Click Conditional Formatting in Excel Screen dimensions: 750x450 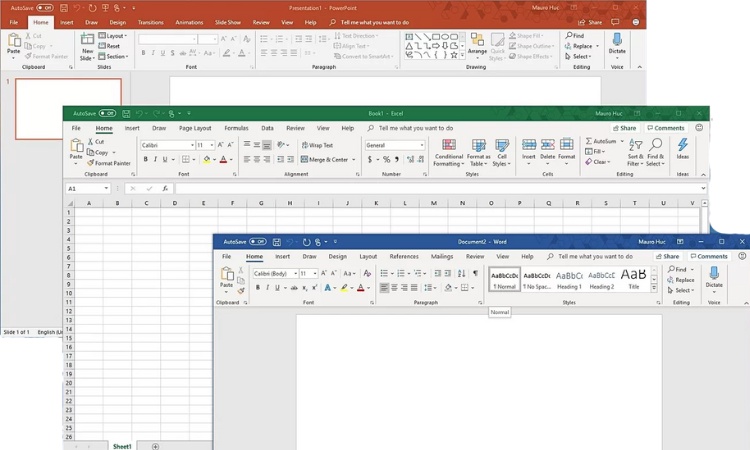click(449, 153)
